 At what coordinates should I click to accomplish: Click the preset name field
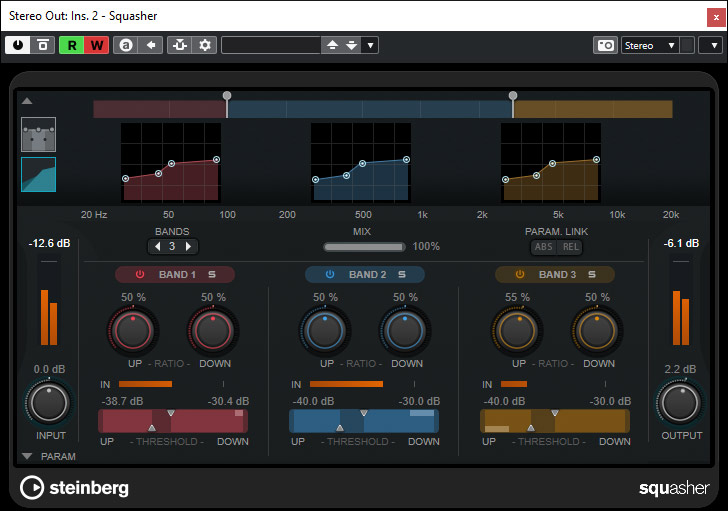[x=270, y=45]
